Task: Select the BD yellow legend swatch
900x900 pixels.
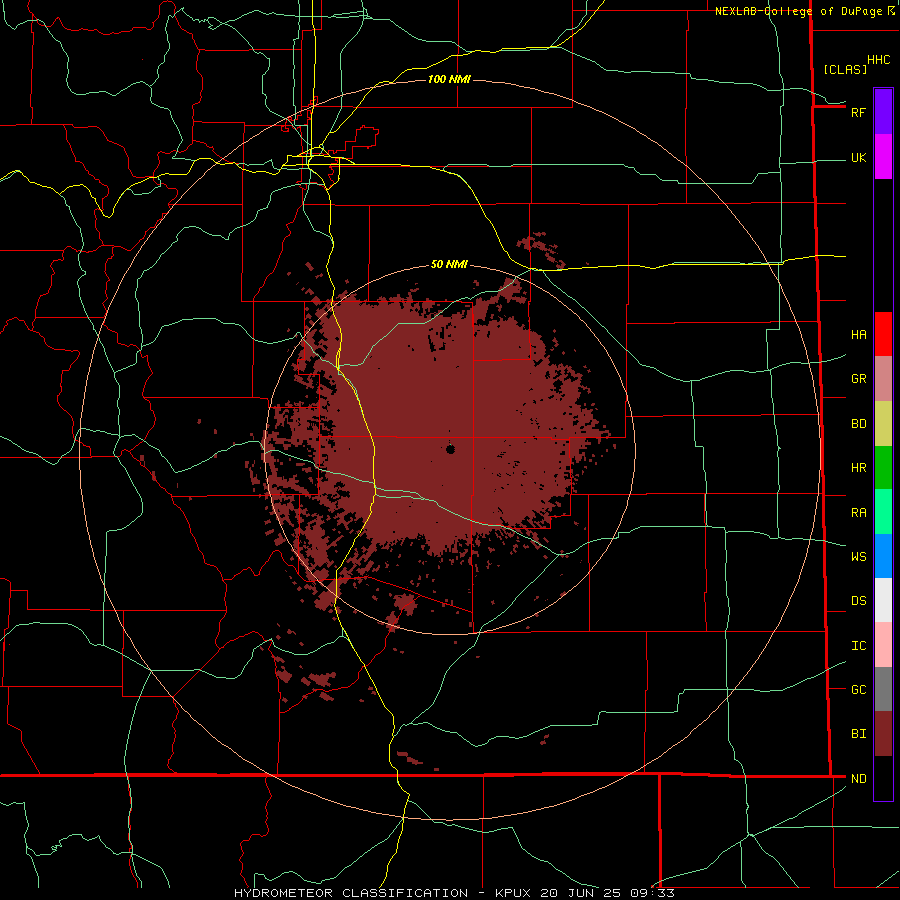Action: [x=883, y=424]
